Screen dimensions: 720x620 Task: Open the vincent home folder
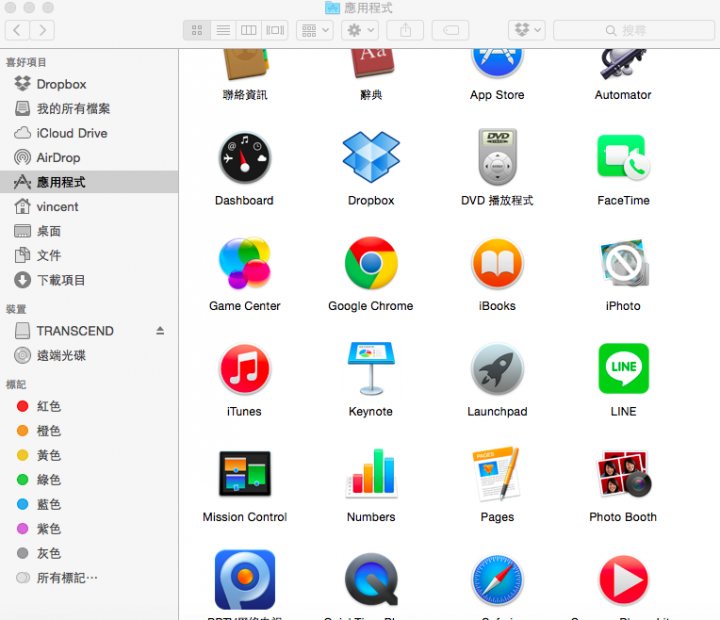click(x=89, y=207)
